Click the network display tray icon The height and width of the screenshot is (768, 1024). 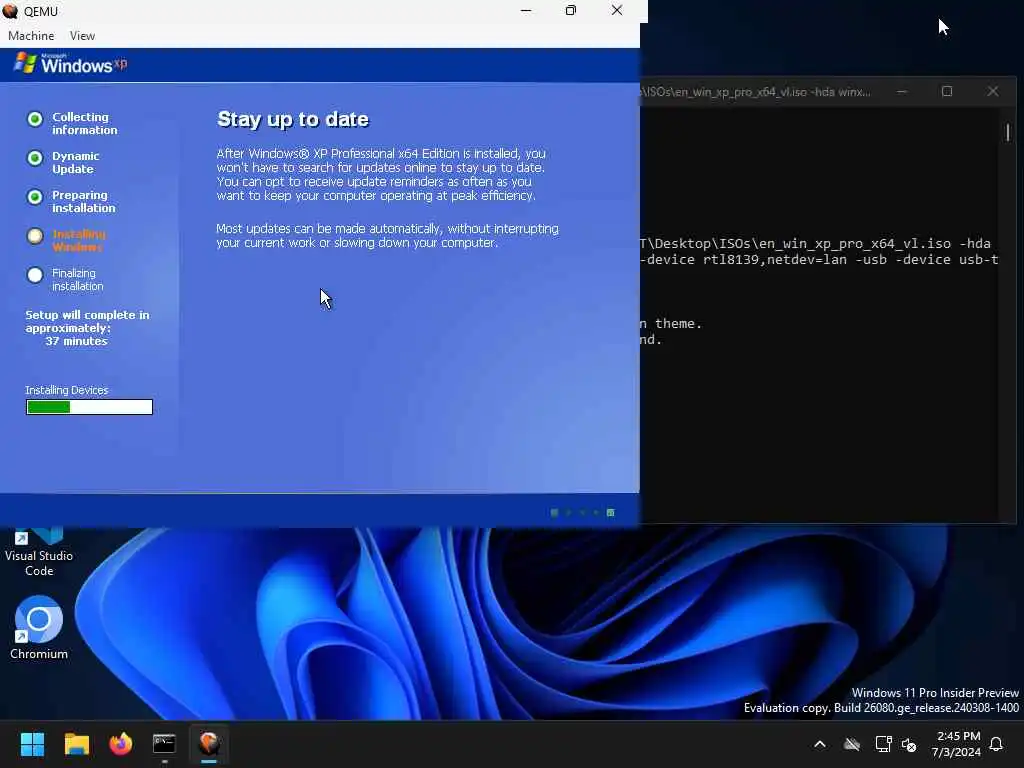pos(883,744)
